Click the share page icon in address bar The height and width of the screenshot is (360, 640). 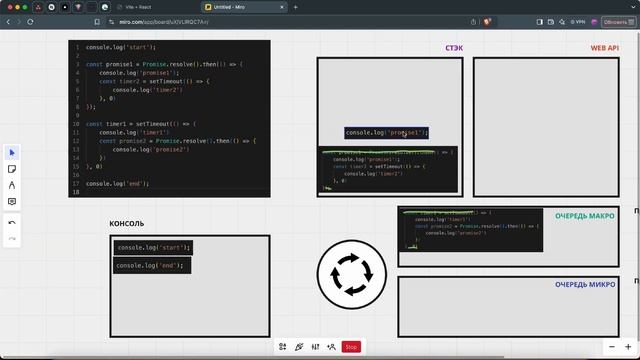click(x=473, y=22)
